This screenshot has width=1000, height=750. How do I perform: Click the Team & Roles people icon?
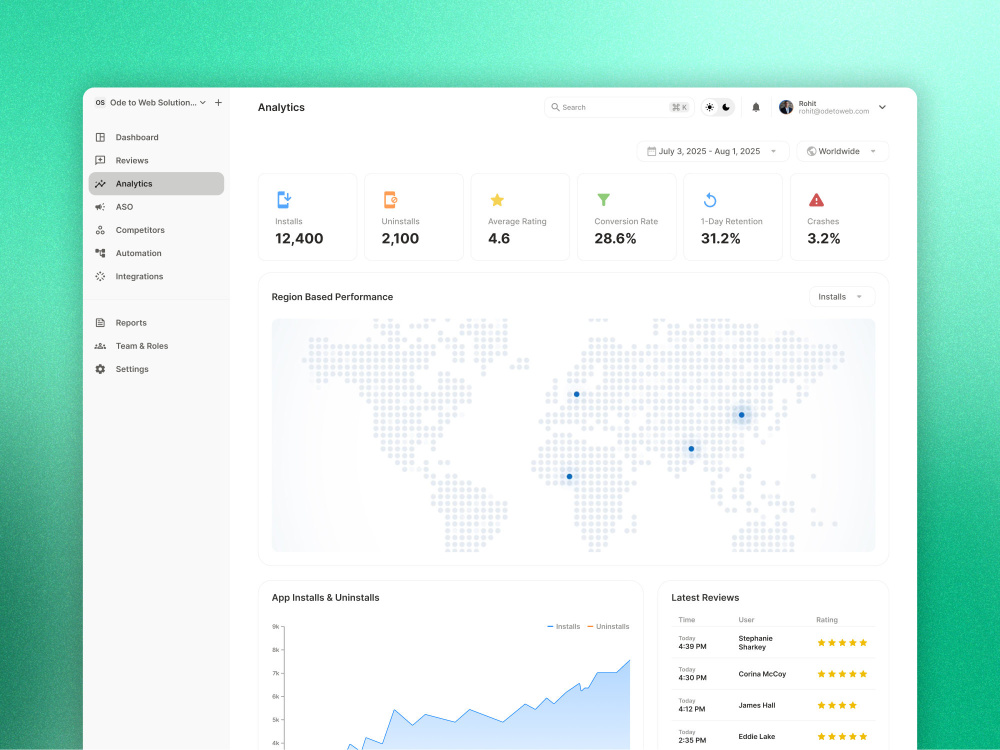click(x=100, y=346)
